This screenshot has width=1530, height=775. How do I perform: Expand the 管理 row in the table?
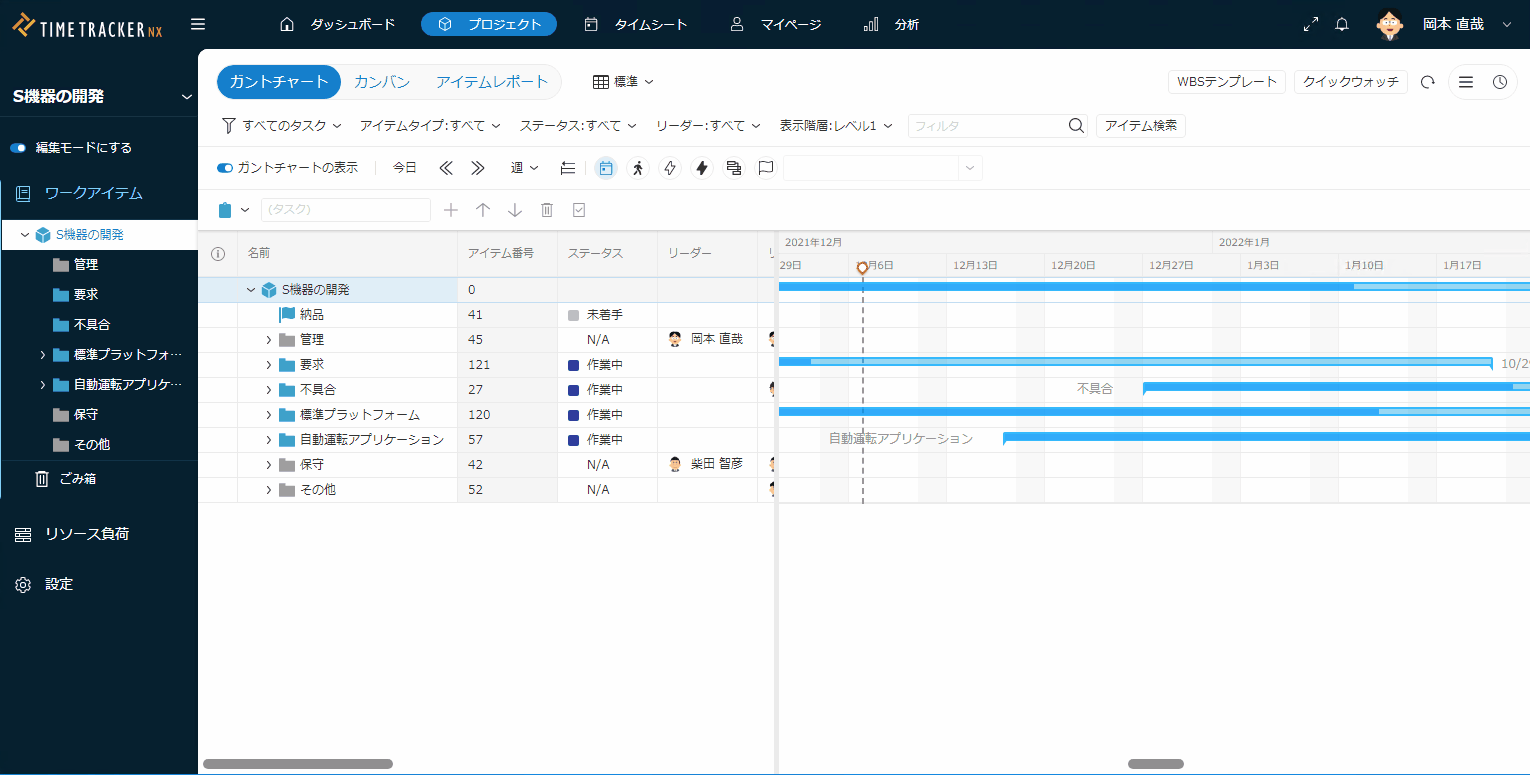point(268,340)
